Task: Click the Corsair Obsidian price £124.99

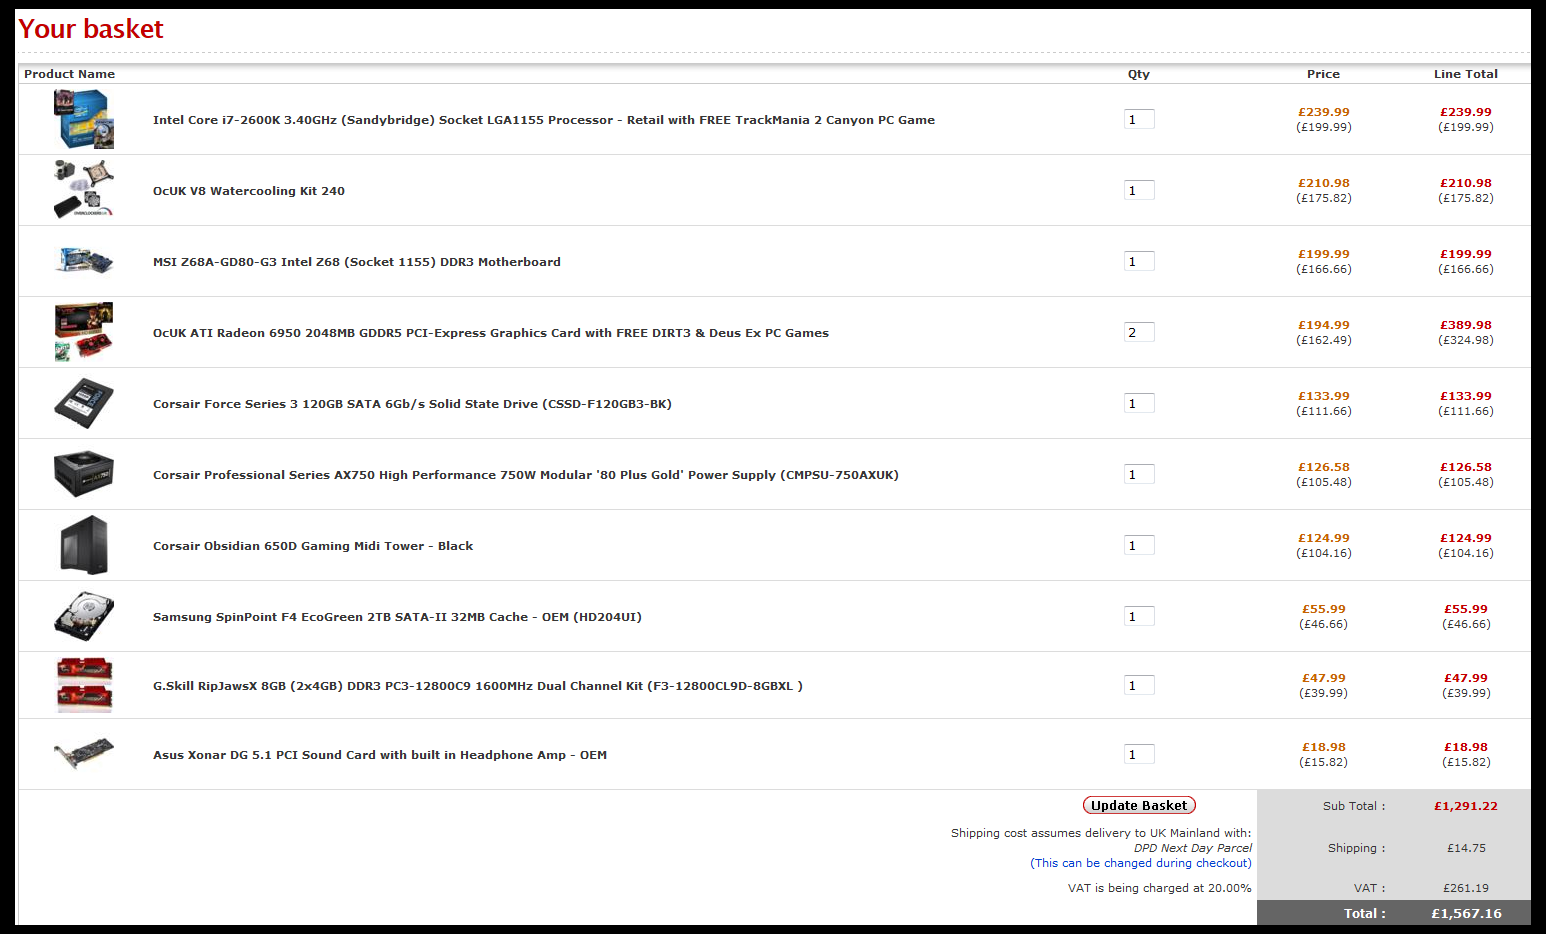Action: pyautogui.click(x=1324, y=538)
